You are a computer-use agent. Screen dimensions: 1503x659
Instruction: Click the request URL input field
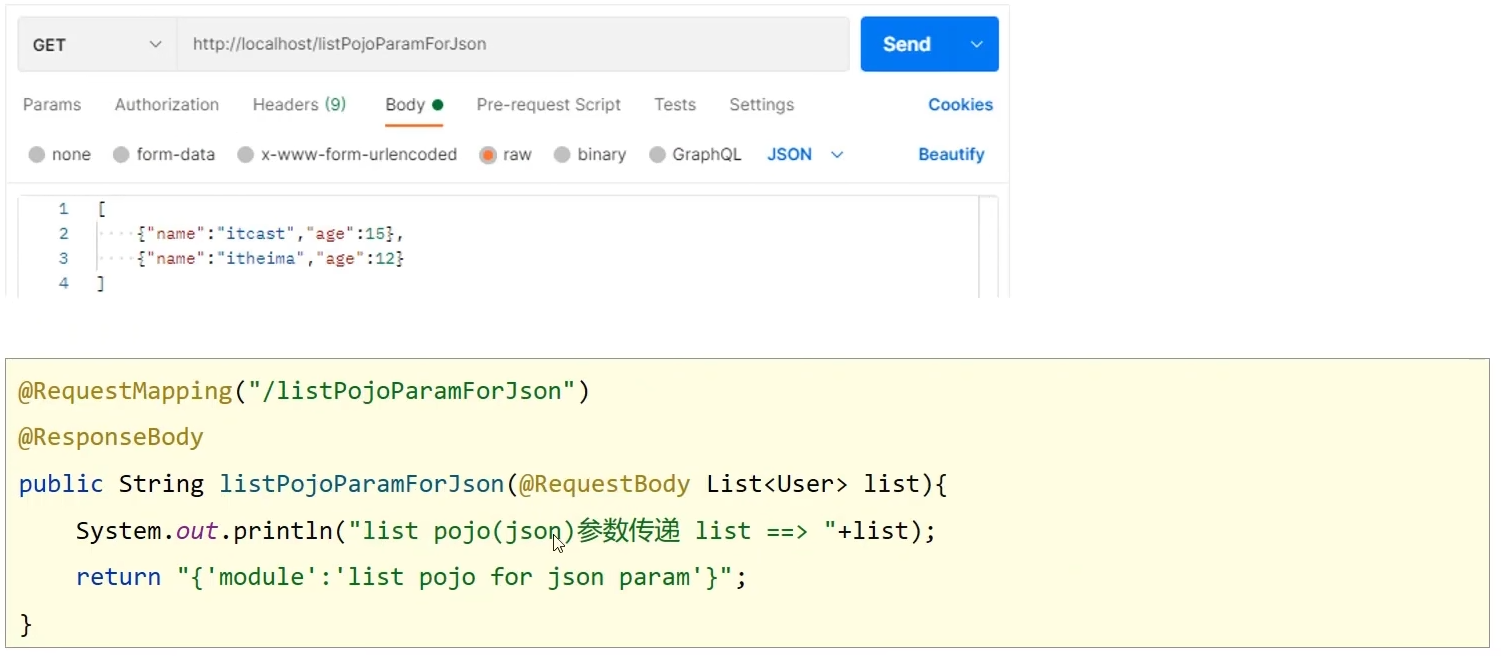click(513, 44)
